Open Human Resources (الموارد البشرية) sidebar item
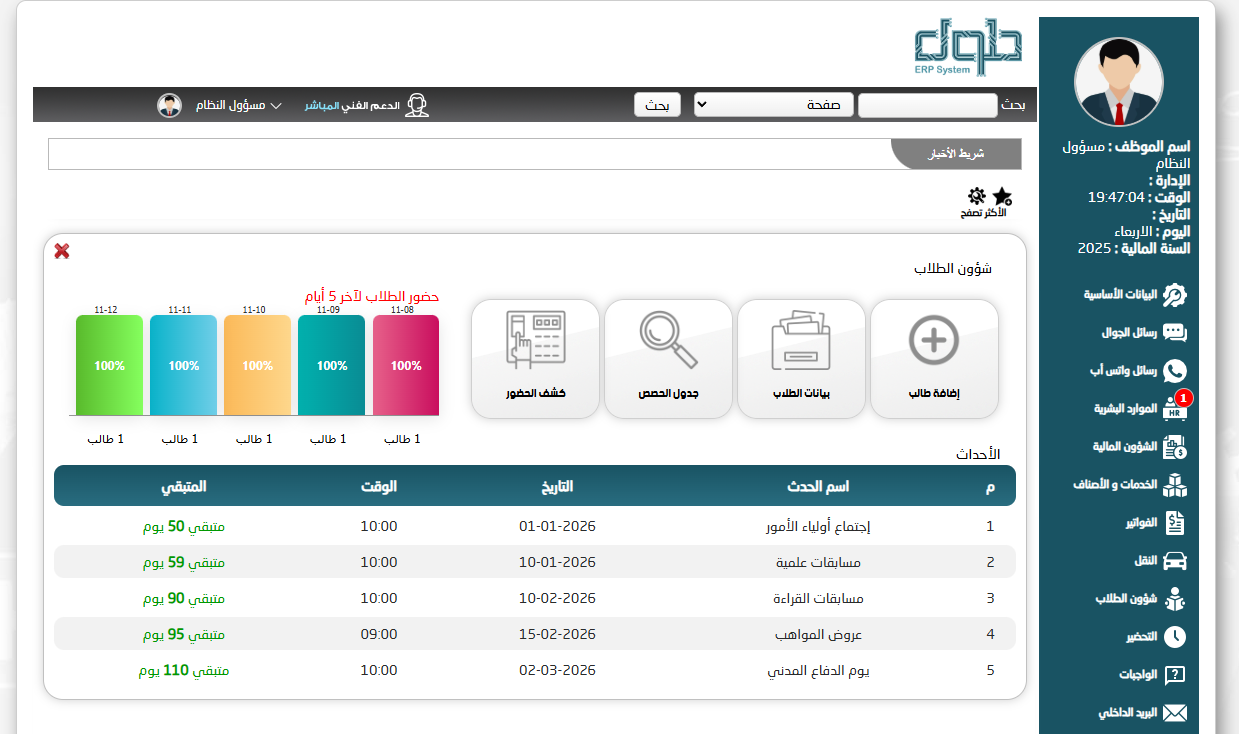The image size is (1239, 734). (1135, 408)
